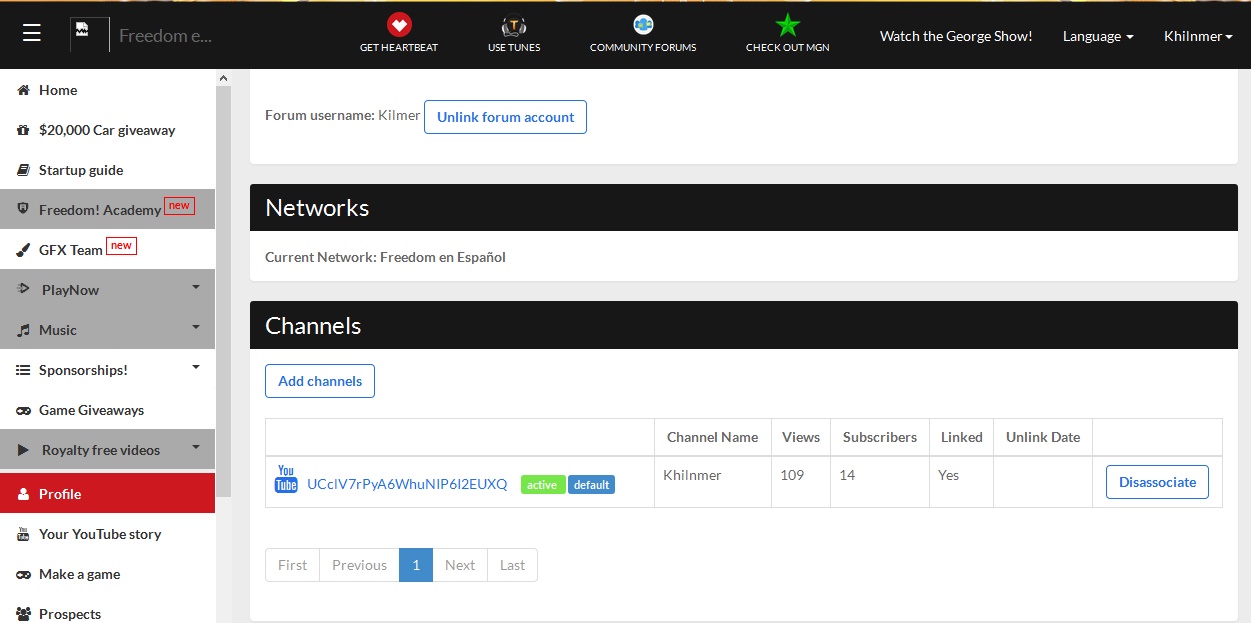Image resolution: width=1251 pixels, height=623 pixels.
Task: Click the Freedom logo in header
Action: pyautogui.click(x=89, y=35)
